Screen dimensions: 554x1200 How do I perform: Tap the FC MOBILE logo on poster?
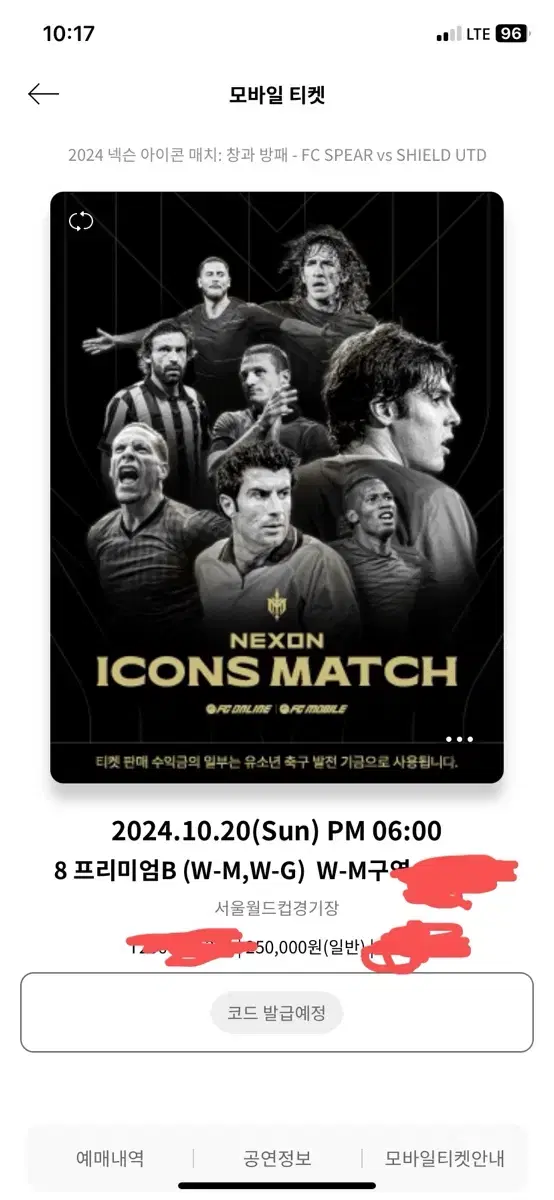point(314,708)
